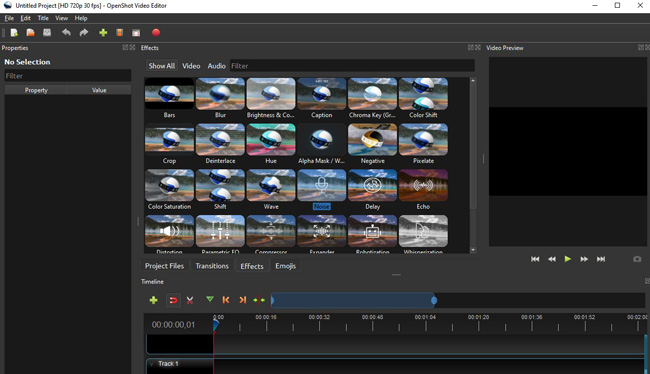This screenshot has width=650, height=374.
Task: Add a track with the timeline plus icon
Action: pyautogui.click(x=153, y=300)
